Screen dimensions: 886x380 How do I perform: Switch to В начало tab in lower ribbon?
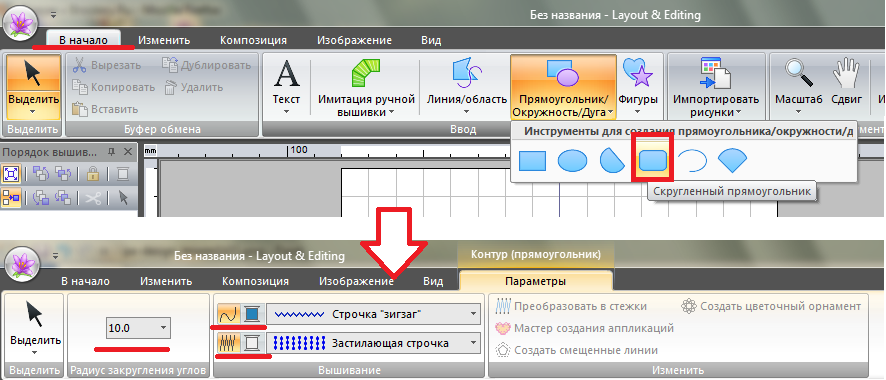(85, 281)
